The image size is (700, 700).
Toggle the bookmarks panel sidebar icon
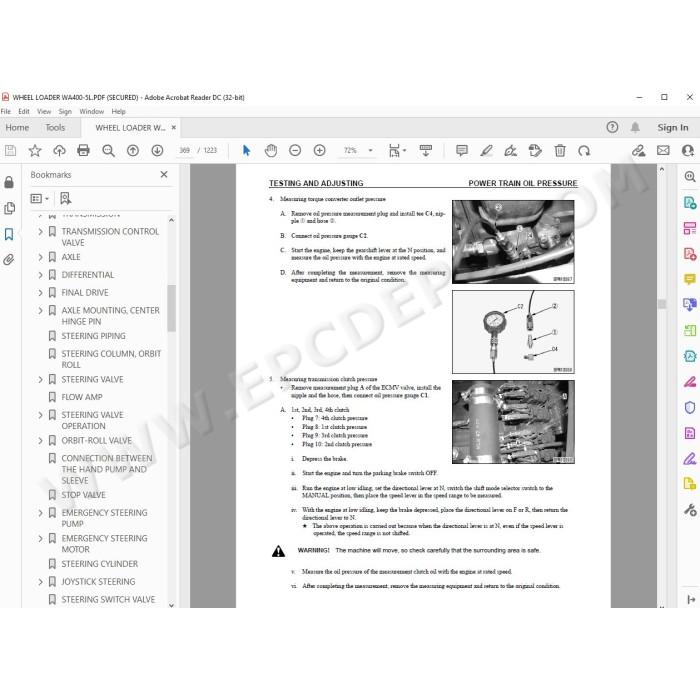coord(9,234)
